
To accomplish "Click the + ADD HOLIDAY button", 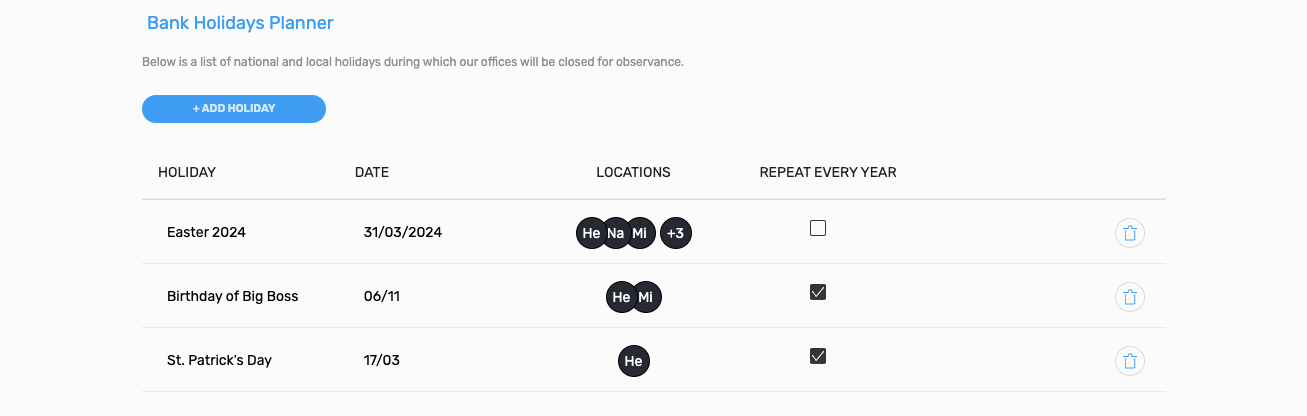I will (234, 109).
